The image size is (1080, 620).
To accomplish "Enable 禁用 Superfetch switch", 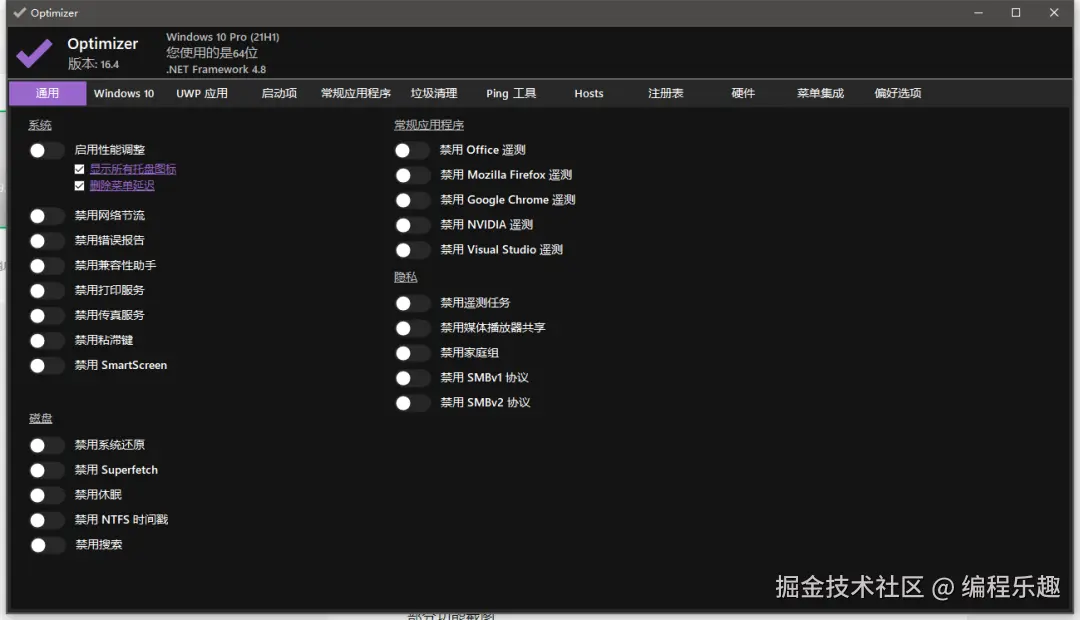I will point(45,469).
